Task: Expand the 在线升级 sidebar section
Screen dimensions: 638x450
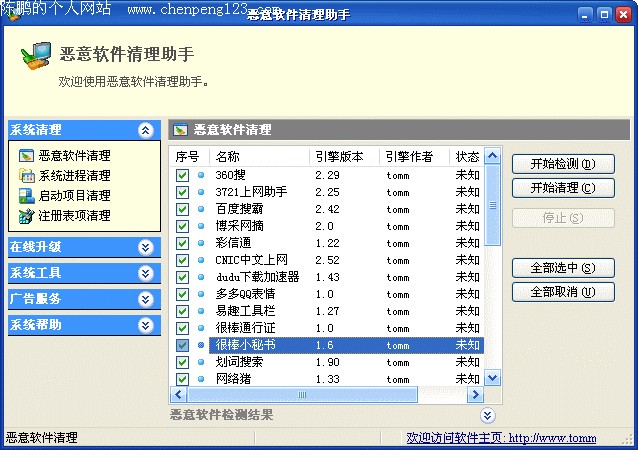Action: (146, 247)
